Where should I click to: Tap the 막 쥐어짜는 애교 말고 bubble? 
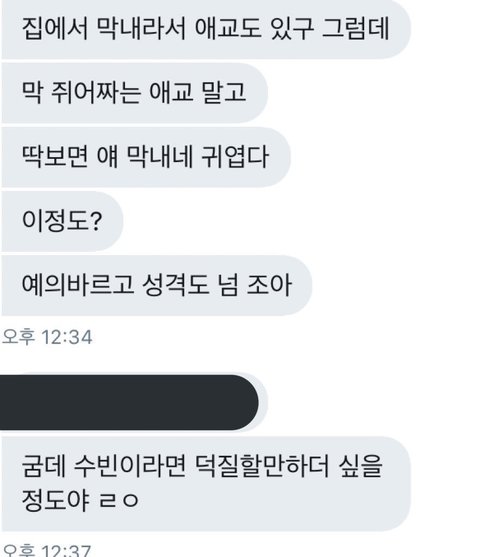coord(134,93)
